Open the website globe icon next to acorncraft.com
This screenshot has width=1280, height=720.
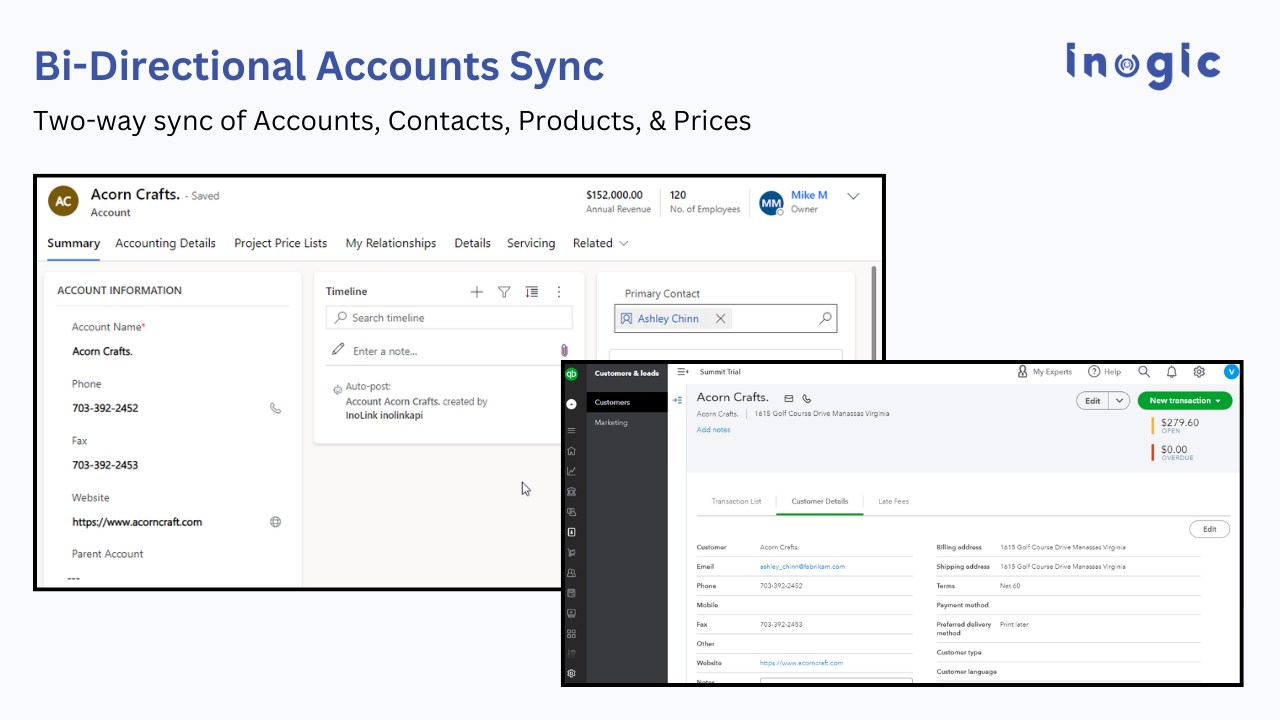(x=275, y=522)
